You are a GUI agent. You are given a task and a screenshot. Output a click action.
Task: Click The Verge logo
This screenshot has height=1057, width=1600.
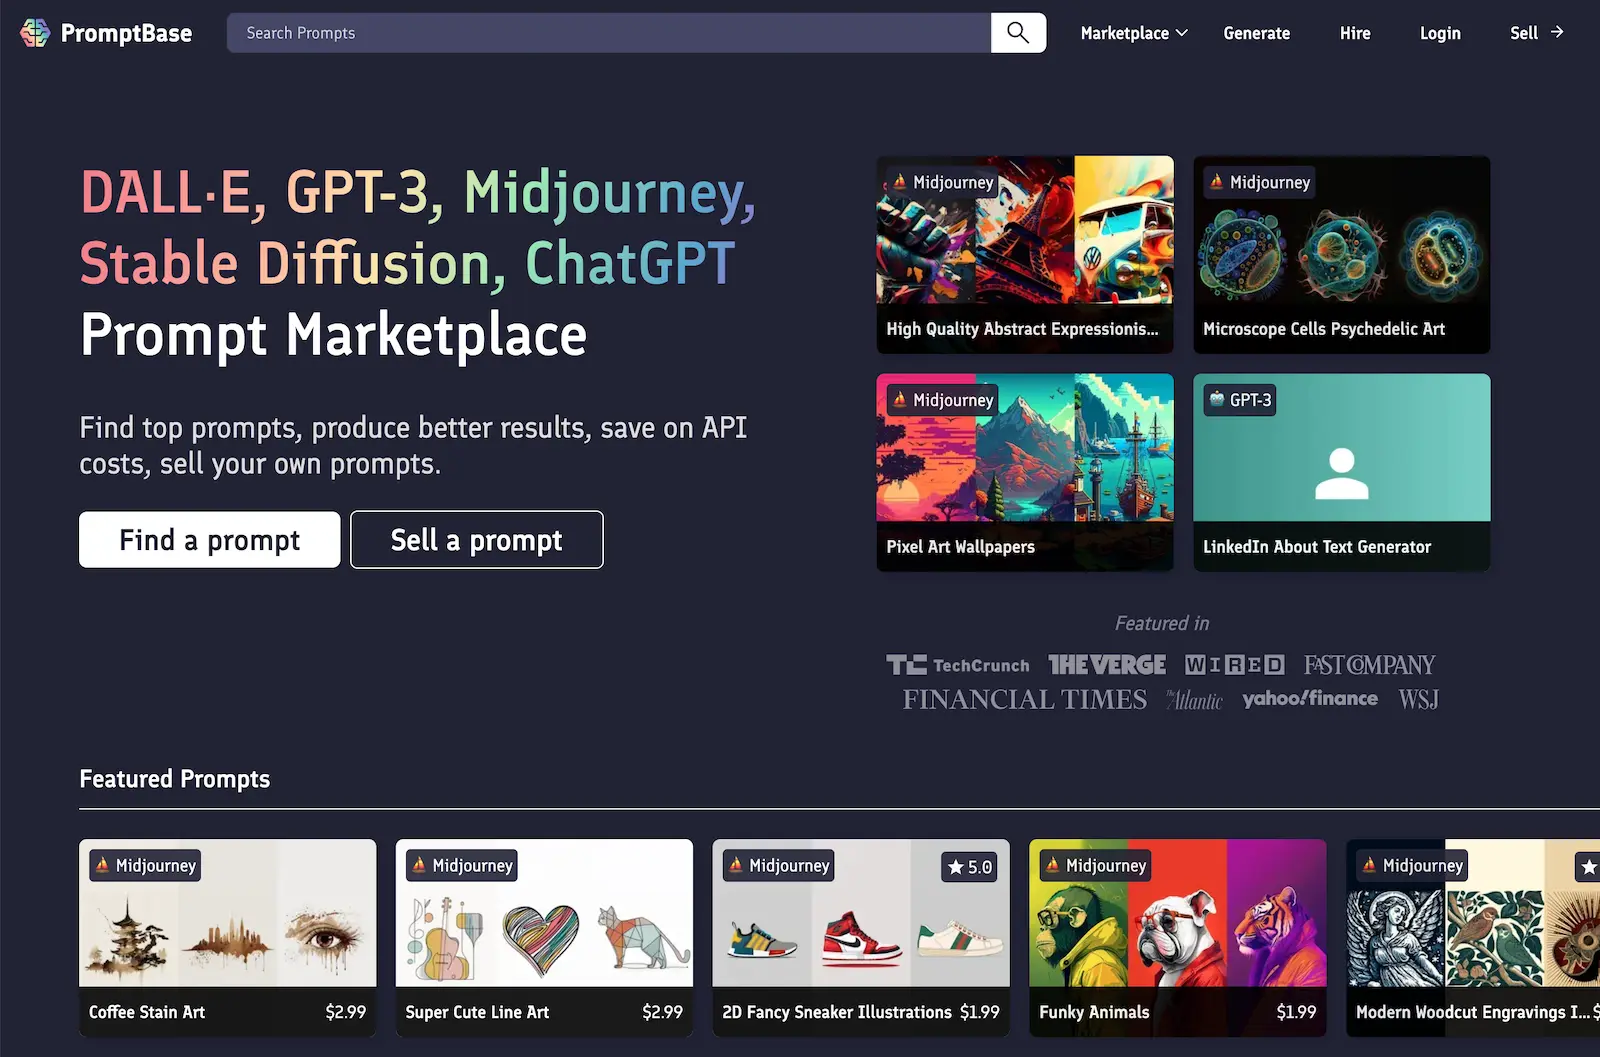pos(1106,665)
